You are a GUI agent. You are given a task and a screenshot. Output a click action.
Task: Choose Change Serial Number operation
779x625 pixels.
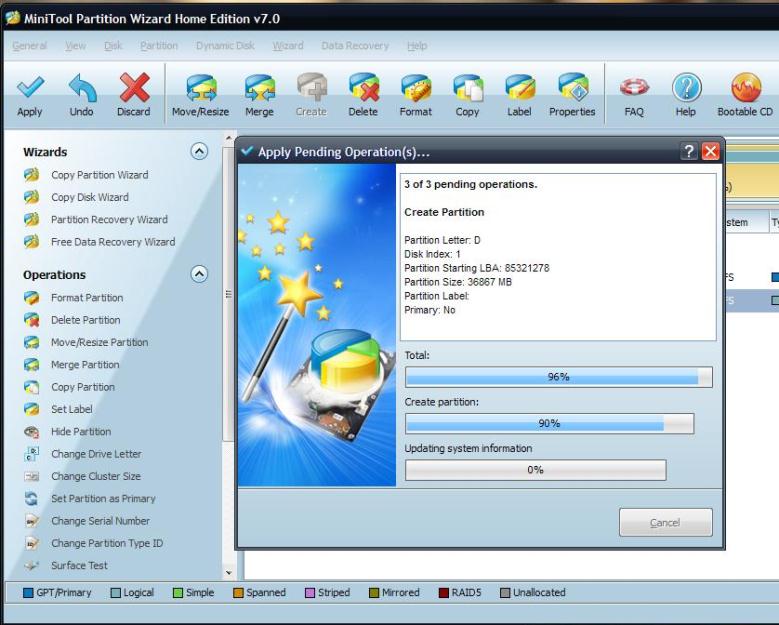pyautogui.click(x=100, y=521)
